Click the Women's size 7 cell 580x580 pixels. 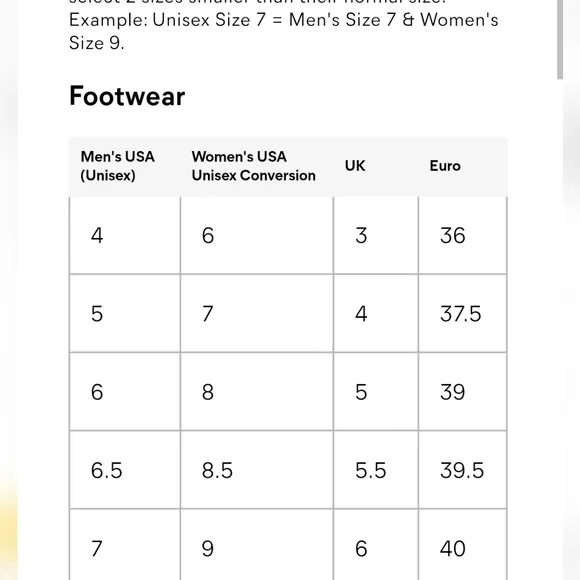[257, 314]
